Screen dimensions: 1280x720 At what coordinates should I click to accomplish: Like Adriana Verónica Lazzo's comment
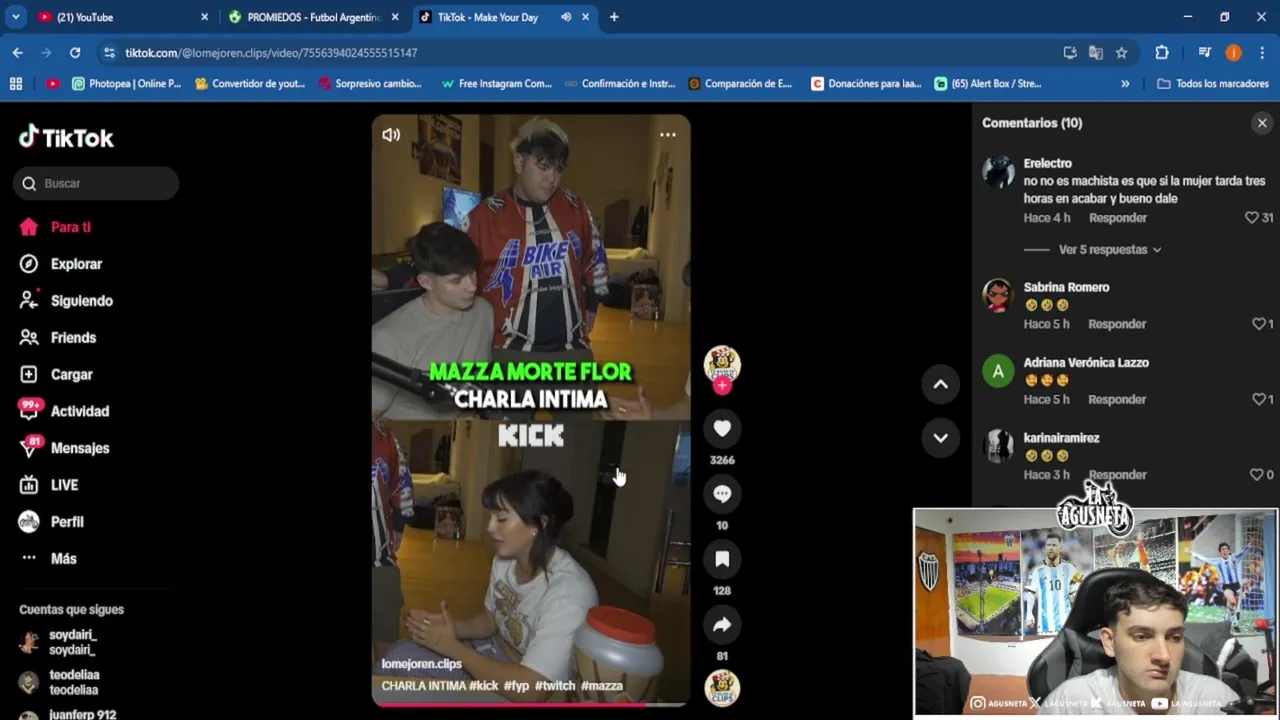pyautogui.click(x=1259, y=399)
